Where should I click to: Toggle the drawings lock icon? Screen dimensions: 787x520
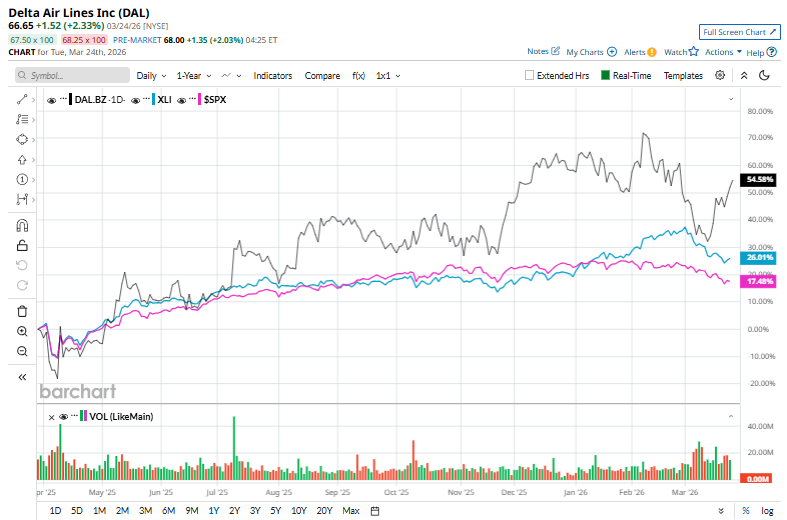point(22,245)
